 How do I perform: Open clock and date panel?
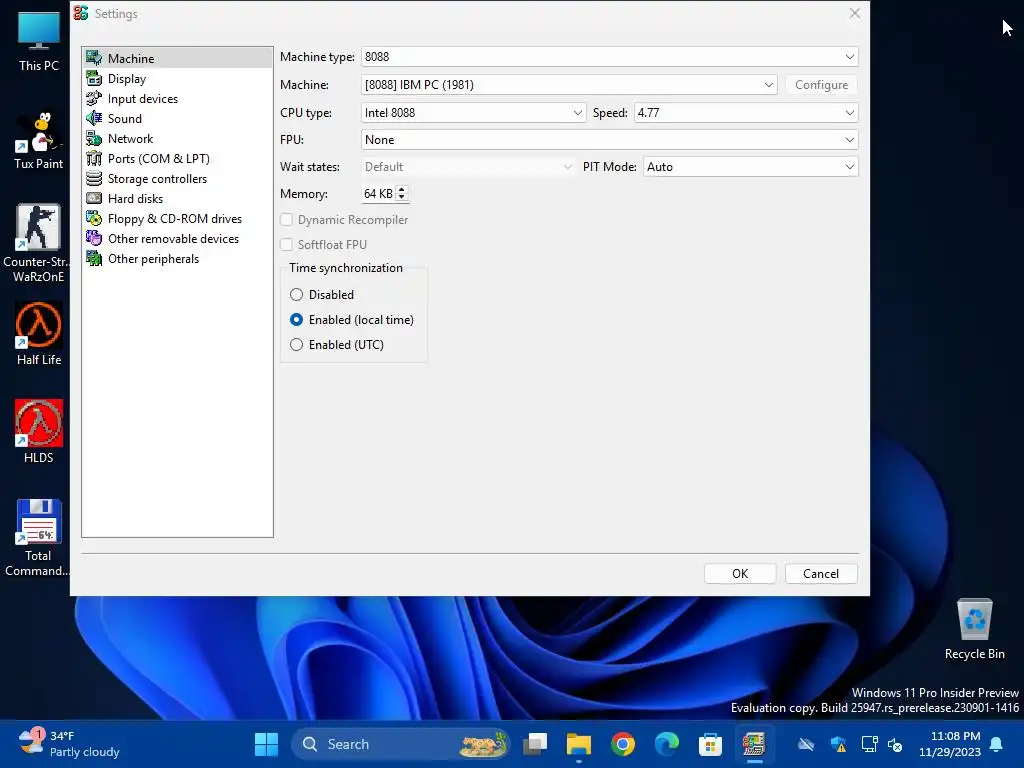[x=950, y=744]
